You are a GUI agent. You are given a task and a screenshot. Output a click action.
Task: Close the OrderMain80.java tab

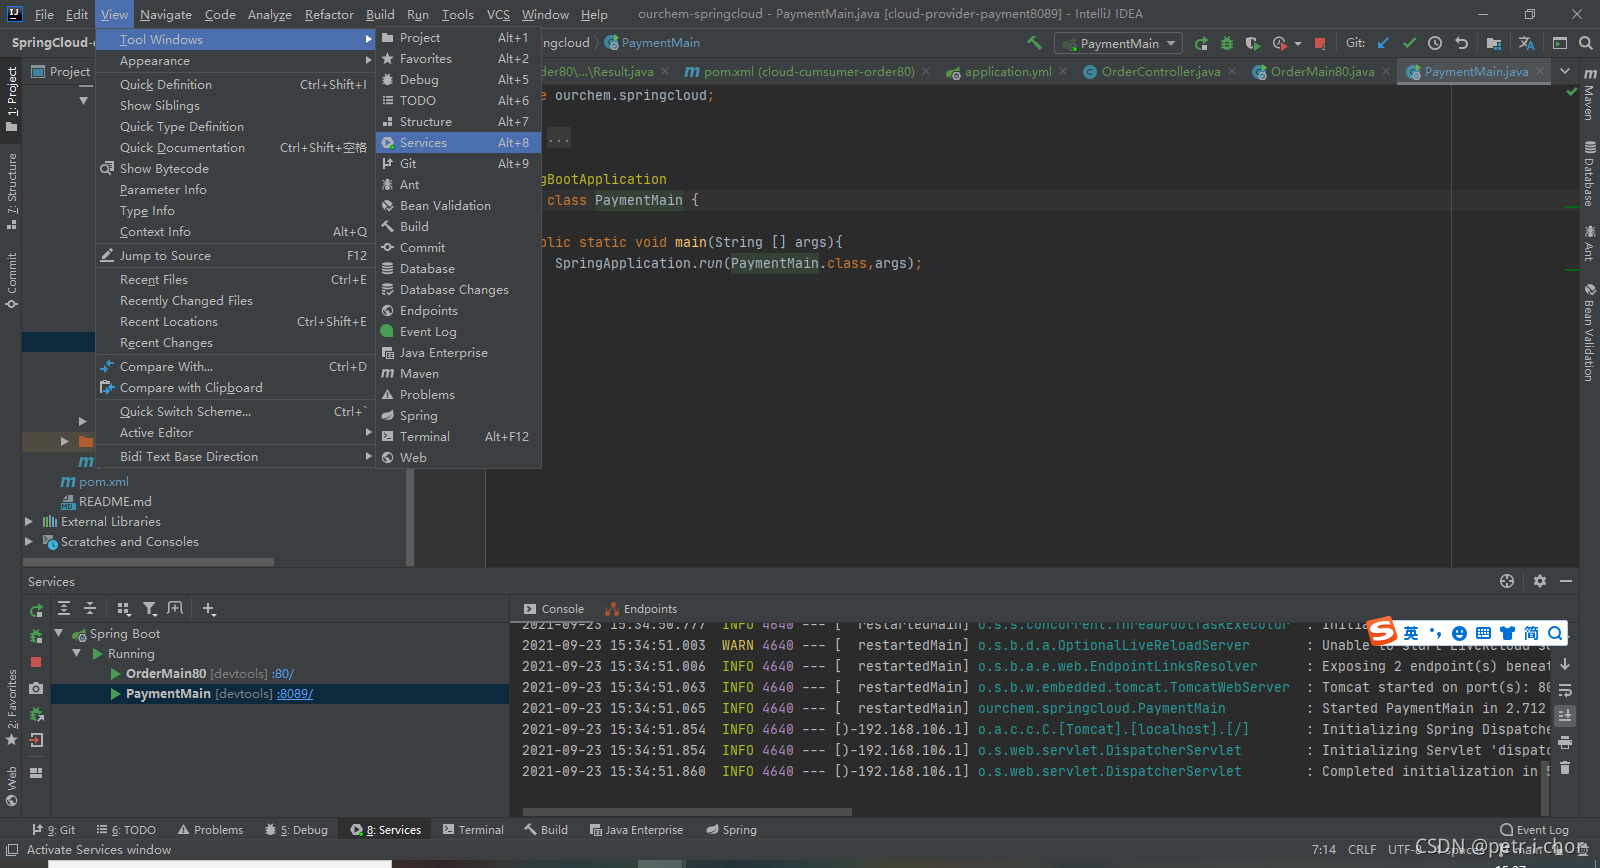pos(1386,72)
